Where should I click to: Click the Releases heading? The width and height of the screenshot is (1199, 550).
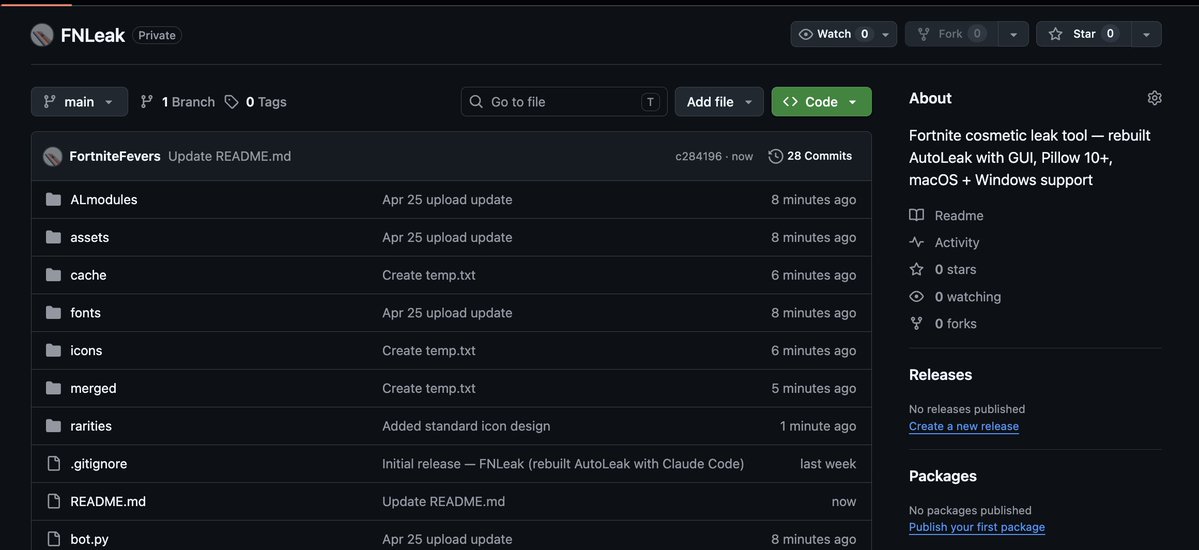coord(941,375)
